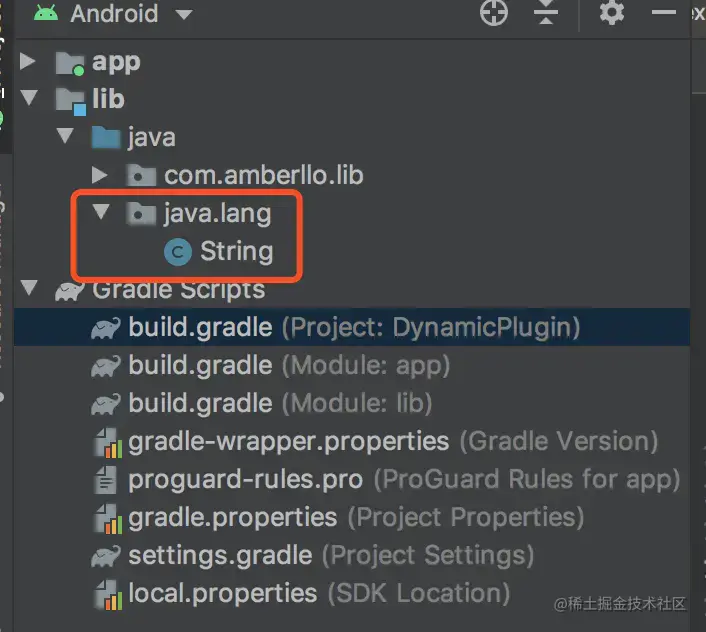Click the settings.gradle elephant icon
This screenshot has width=706, height=632.
tap(106, 556)
